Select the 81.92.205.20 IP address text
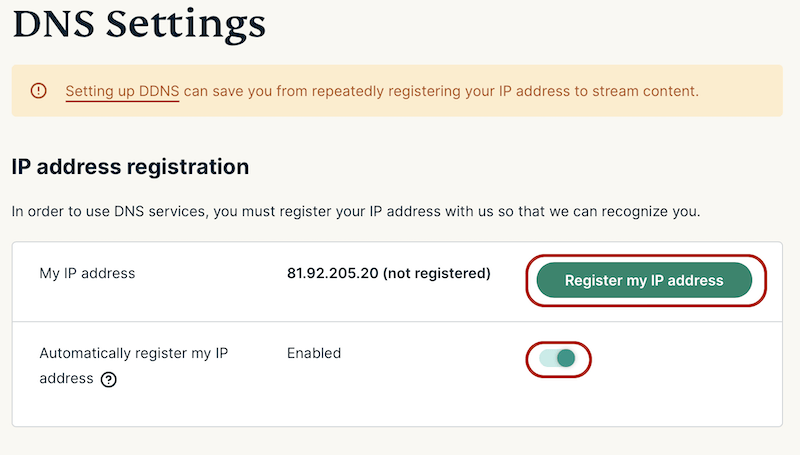The height and width of the screenshot is (455, 800). 333,273
